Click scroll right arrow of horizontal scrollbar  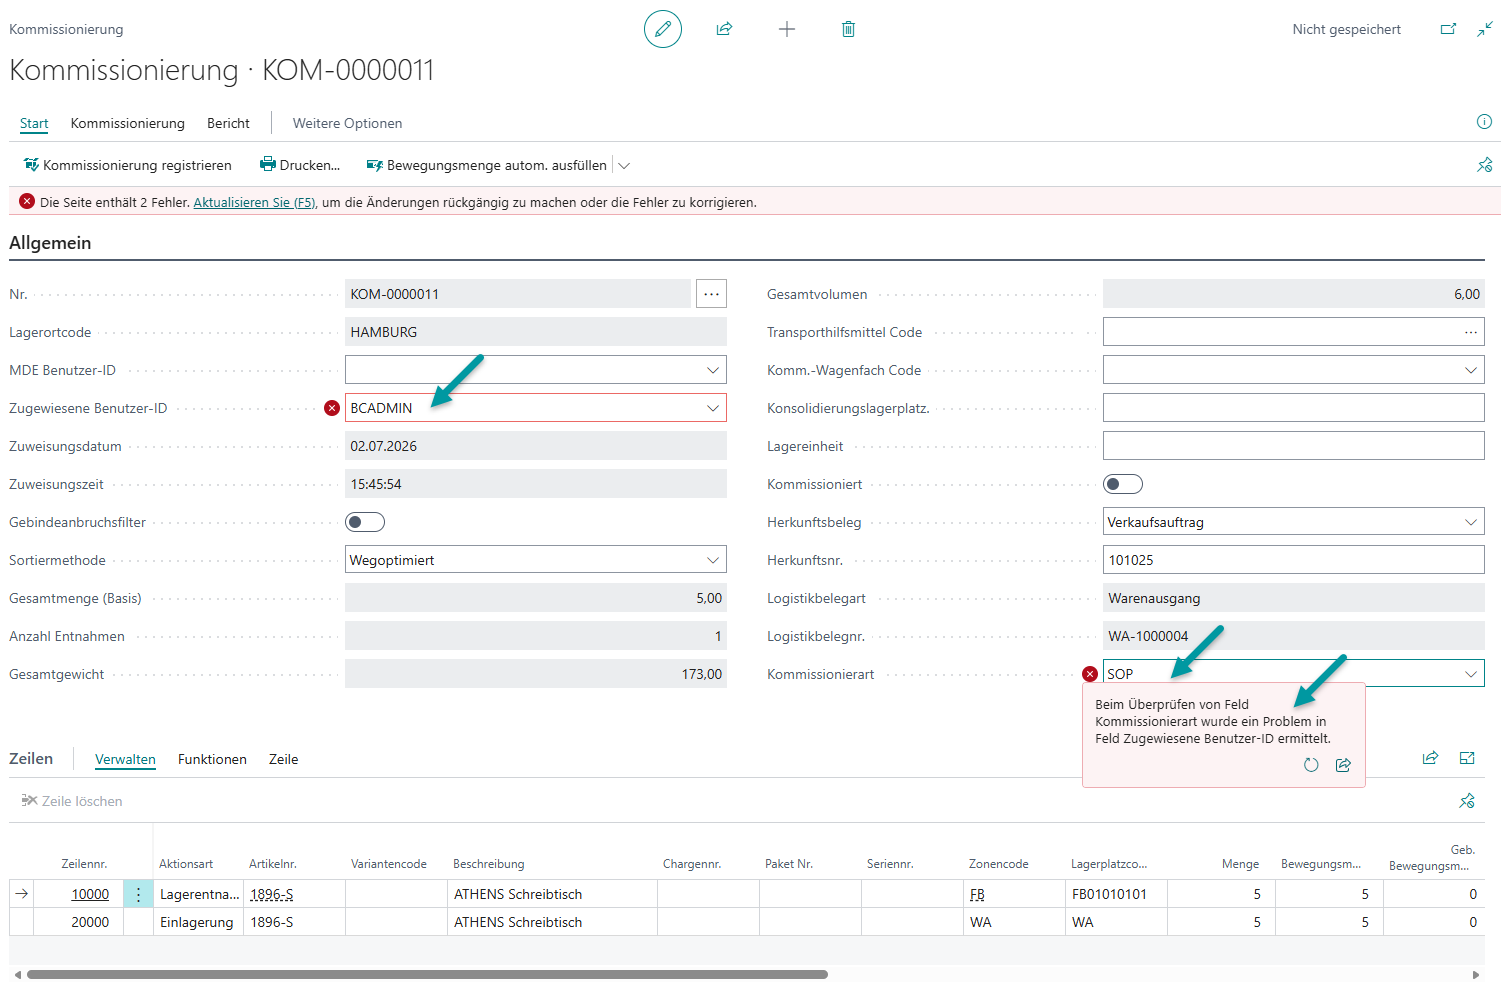[x=1476, y=974]
